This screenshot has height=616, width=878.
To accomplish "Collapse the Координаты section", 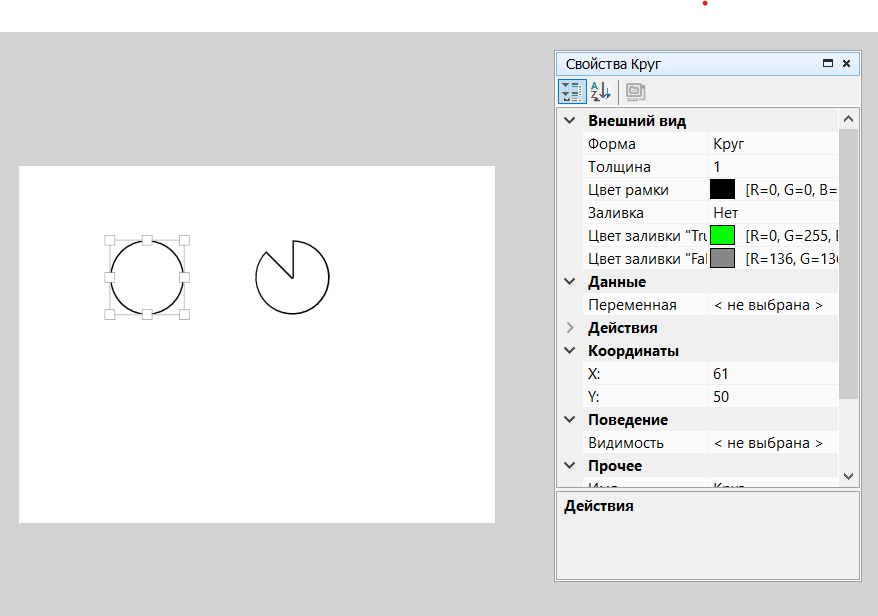I will tap(570, 351).
